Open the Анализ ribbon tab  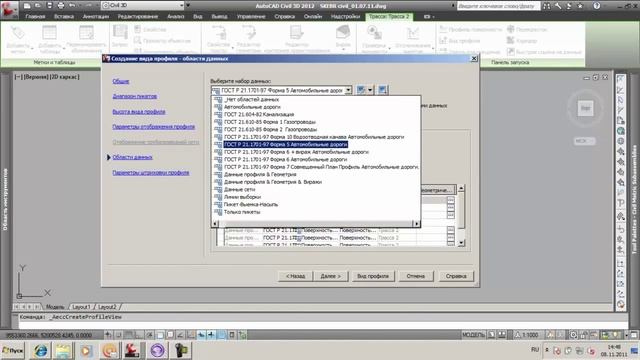(x=176, y=16)
